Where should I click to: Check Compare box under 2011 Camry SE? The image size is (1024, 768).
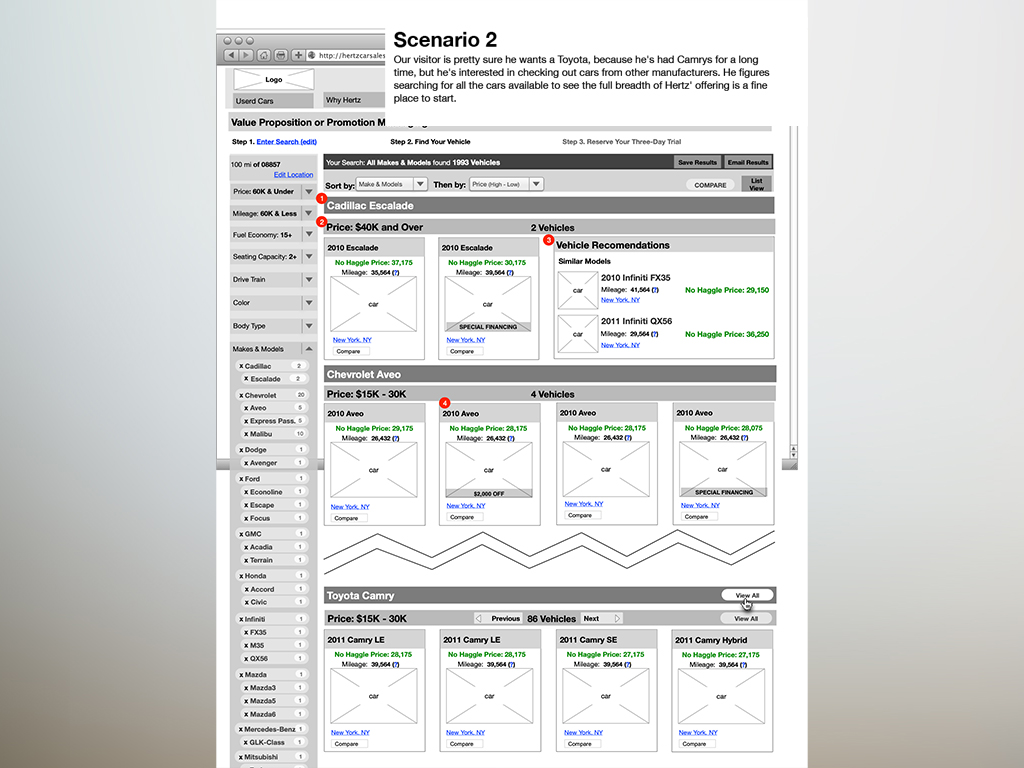point(578,744)
